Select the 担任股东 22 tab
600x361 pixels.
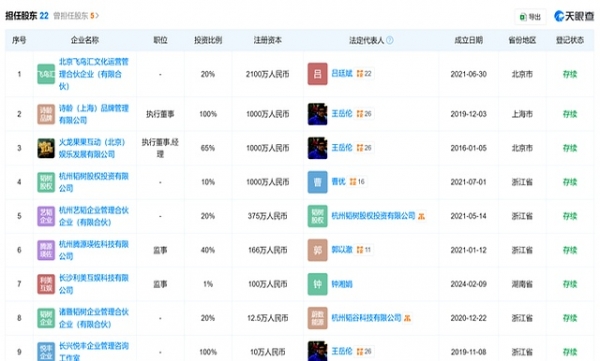coord(27,16)
